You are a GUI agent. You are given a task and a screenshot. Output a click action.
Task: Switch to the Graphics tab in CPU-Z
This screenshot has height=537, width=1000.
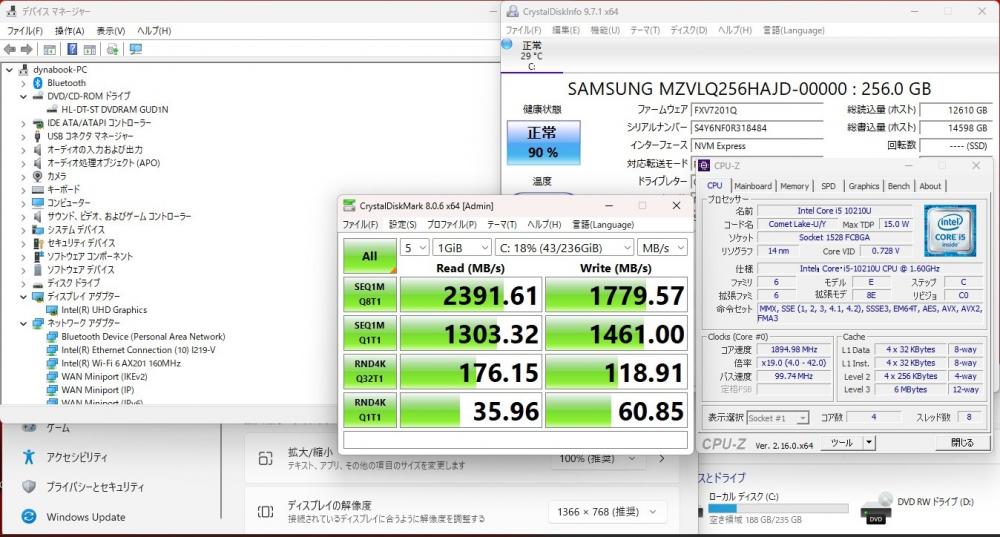click(x=864, y=186)
